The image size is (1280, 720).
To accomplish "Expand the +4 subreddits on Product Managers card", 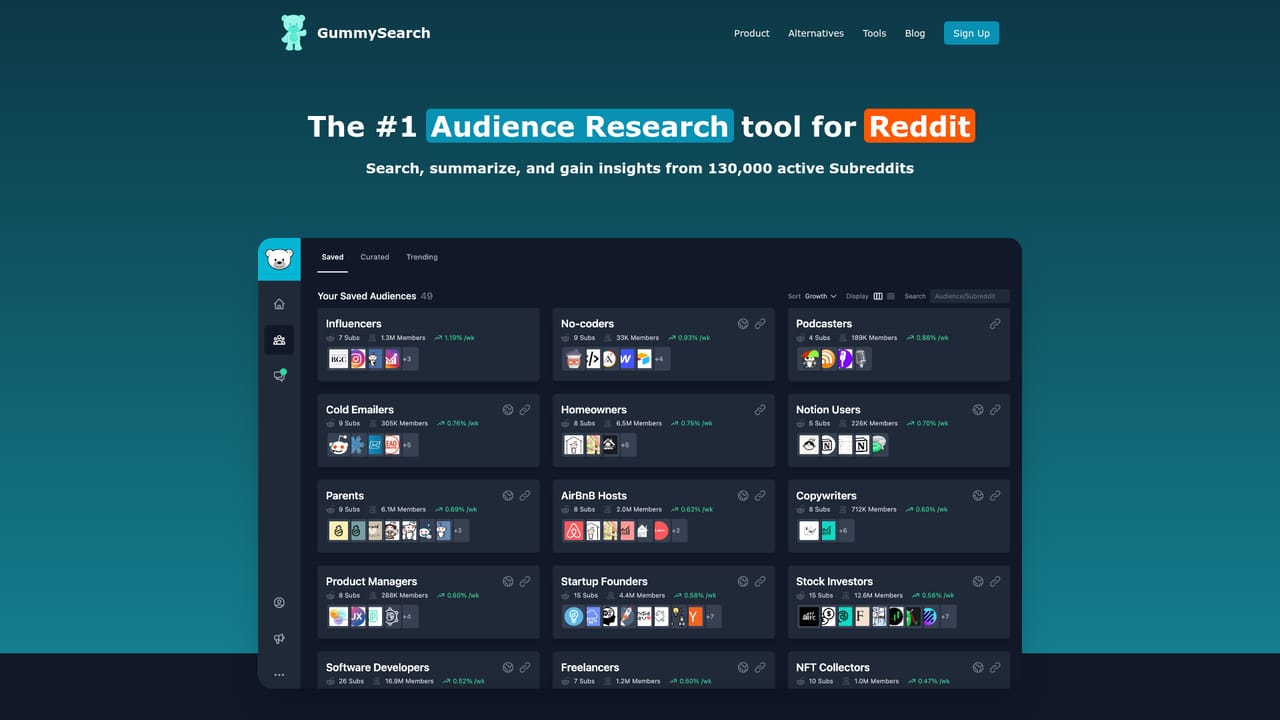I will pyautogui.click(x=407, y=617).
